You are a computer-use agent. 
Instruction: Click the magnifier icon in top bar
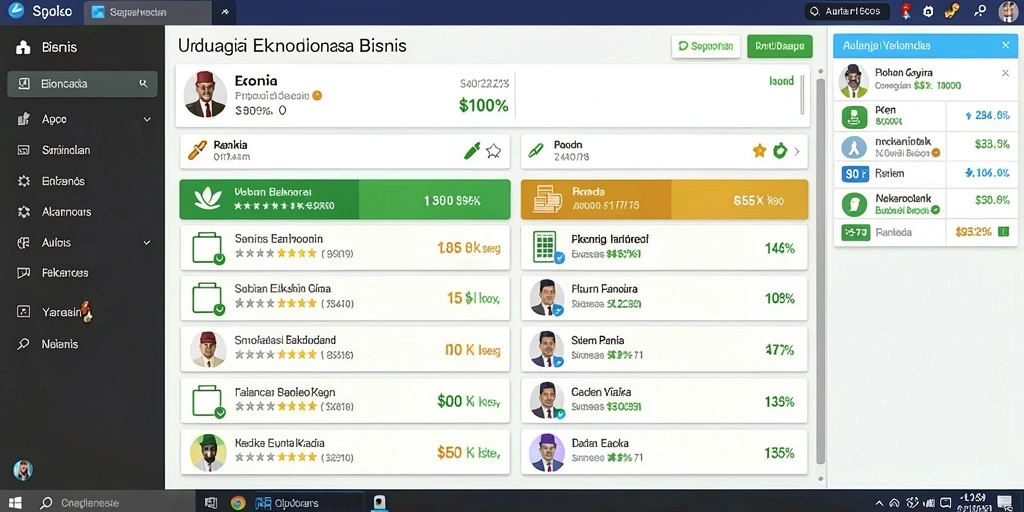pos(980,10)
